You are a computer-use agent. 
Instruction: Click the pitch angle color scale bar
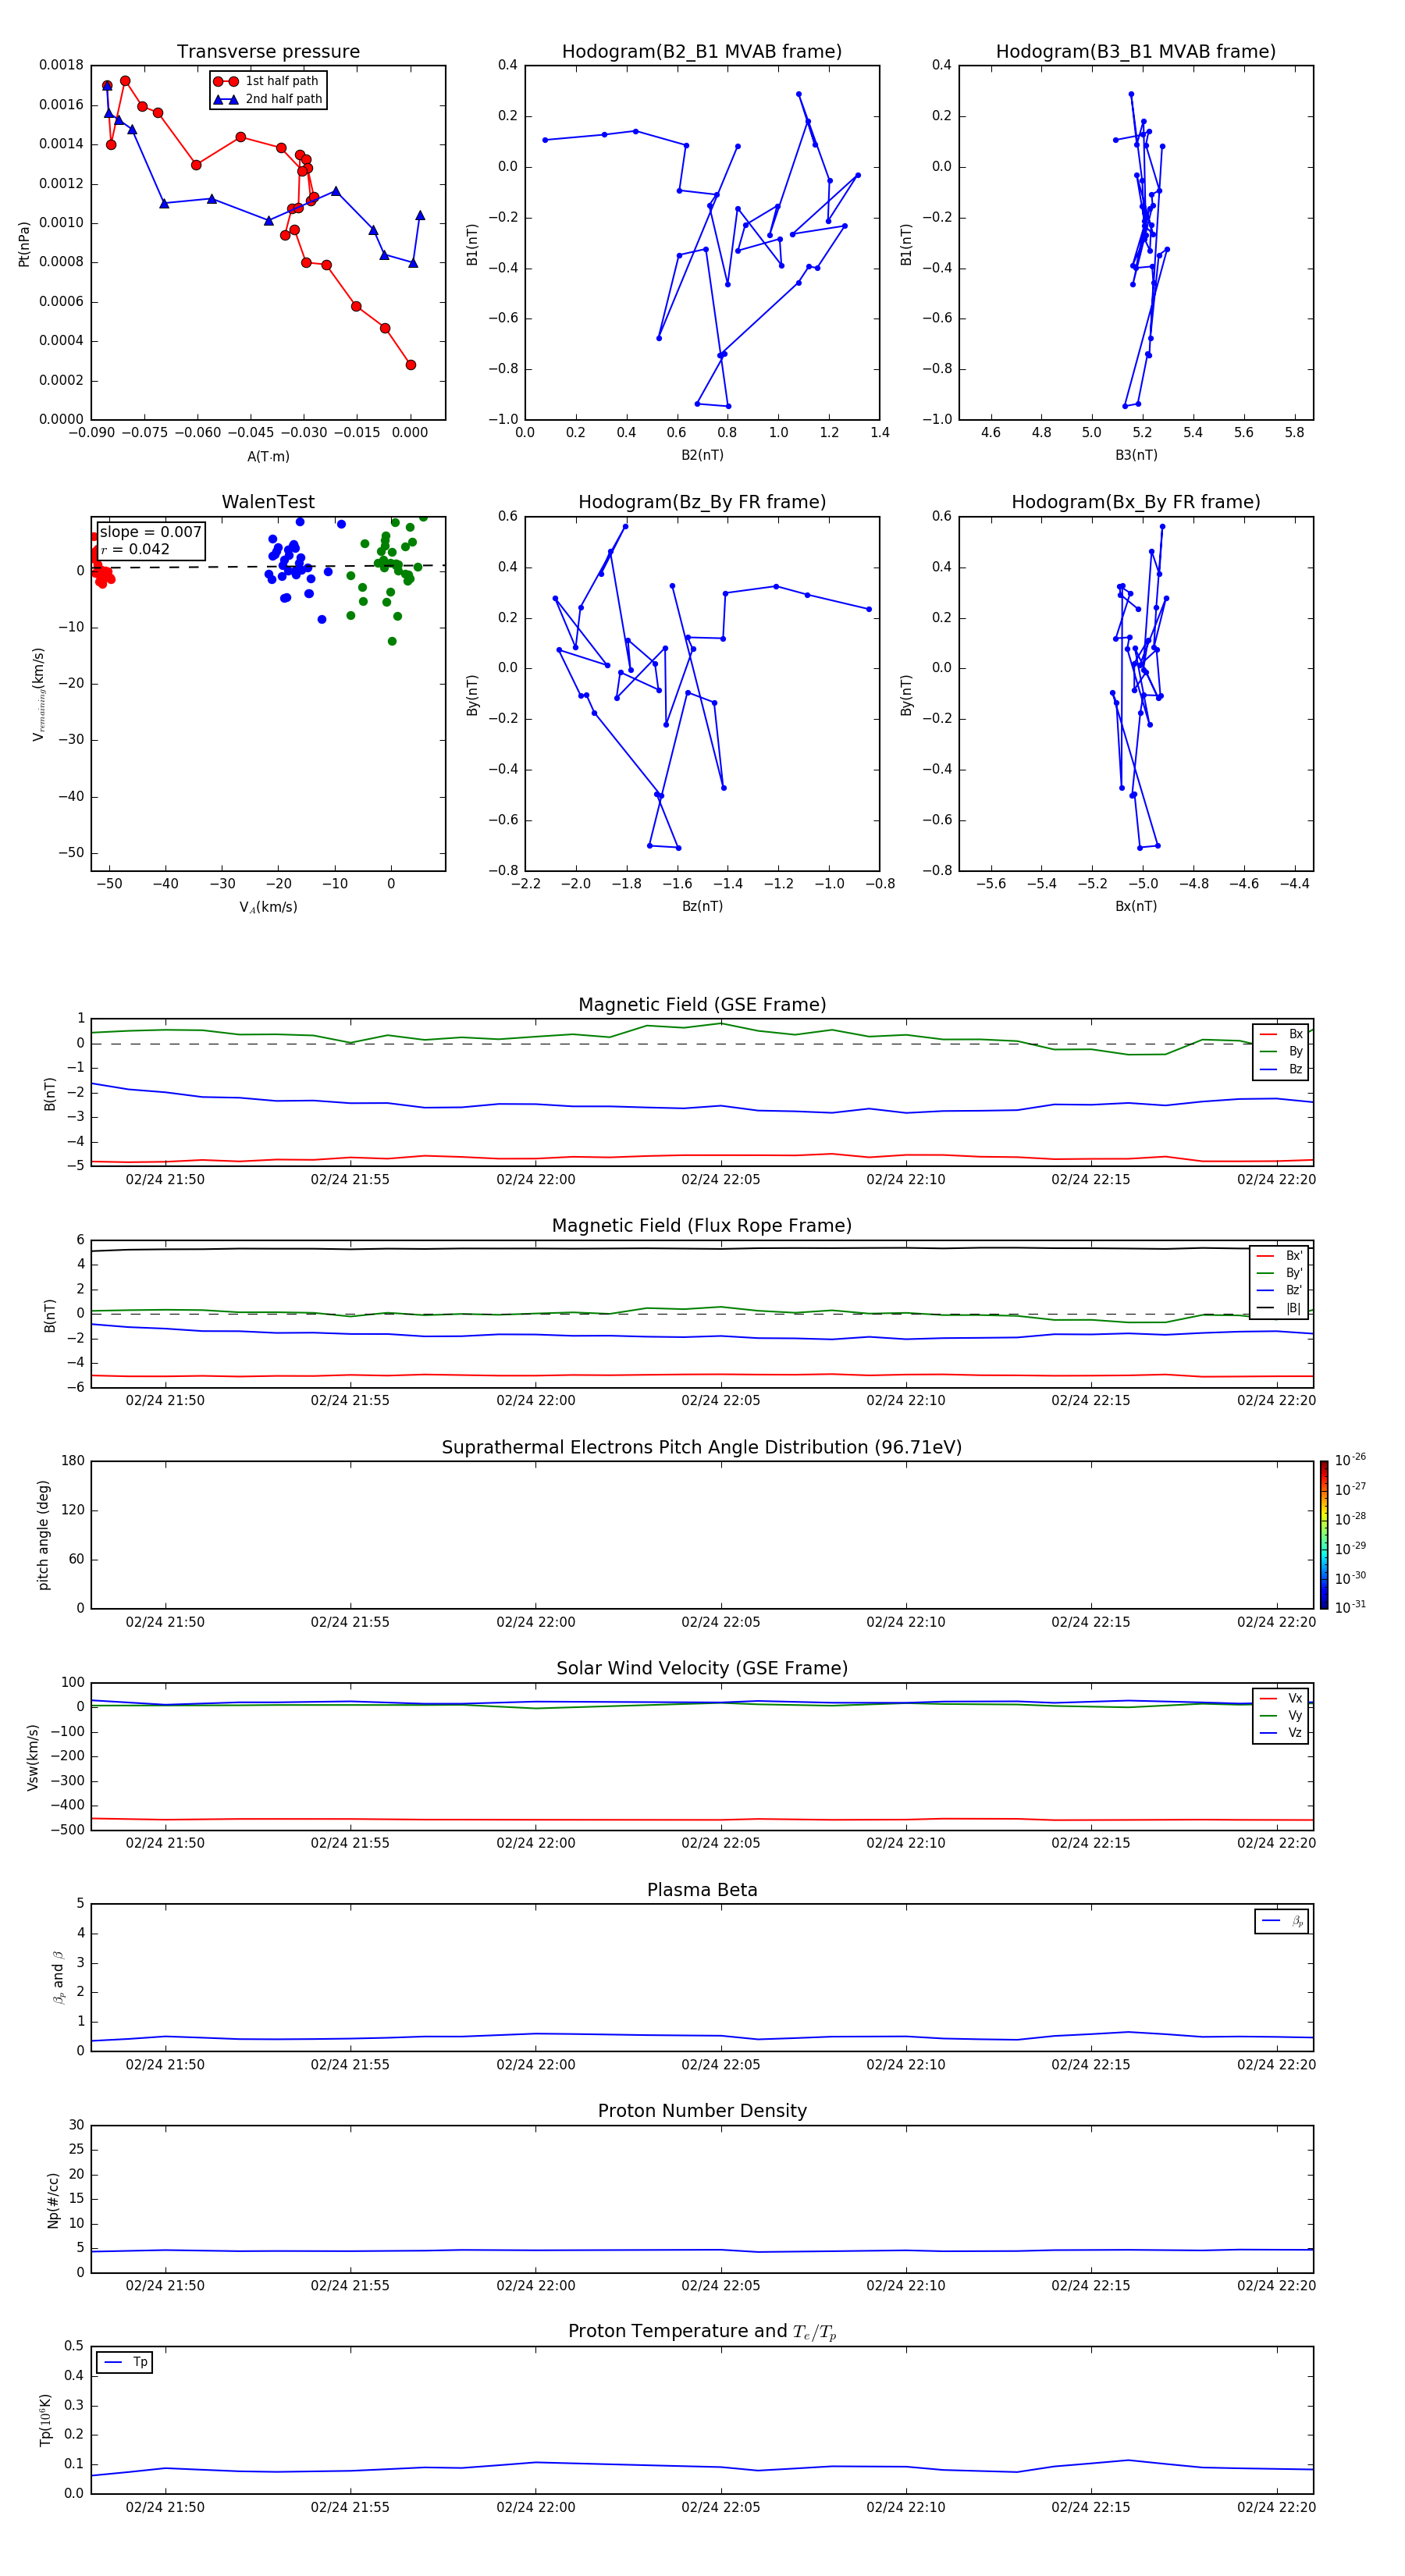point(1324,1535)
